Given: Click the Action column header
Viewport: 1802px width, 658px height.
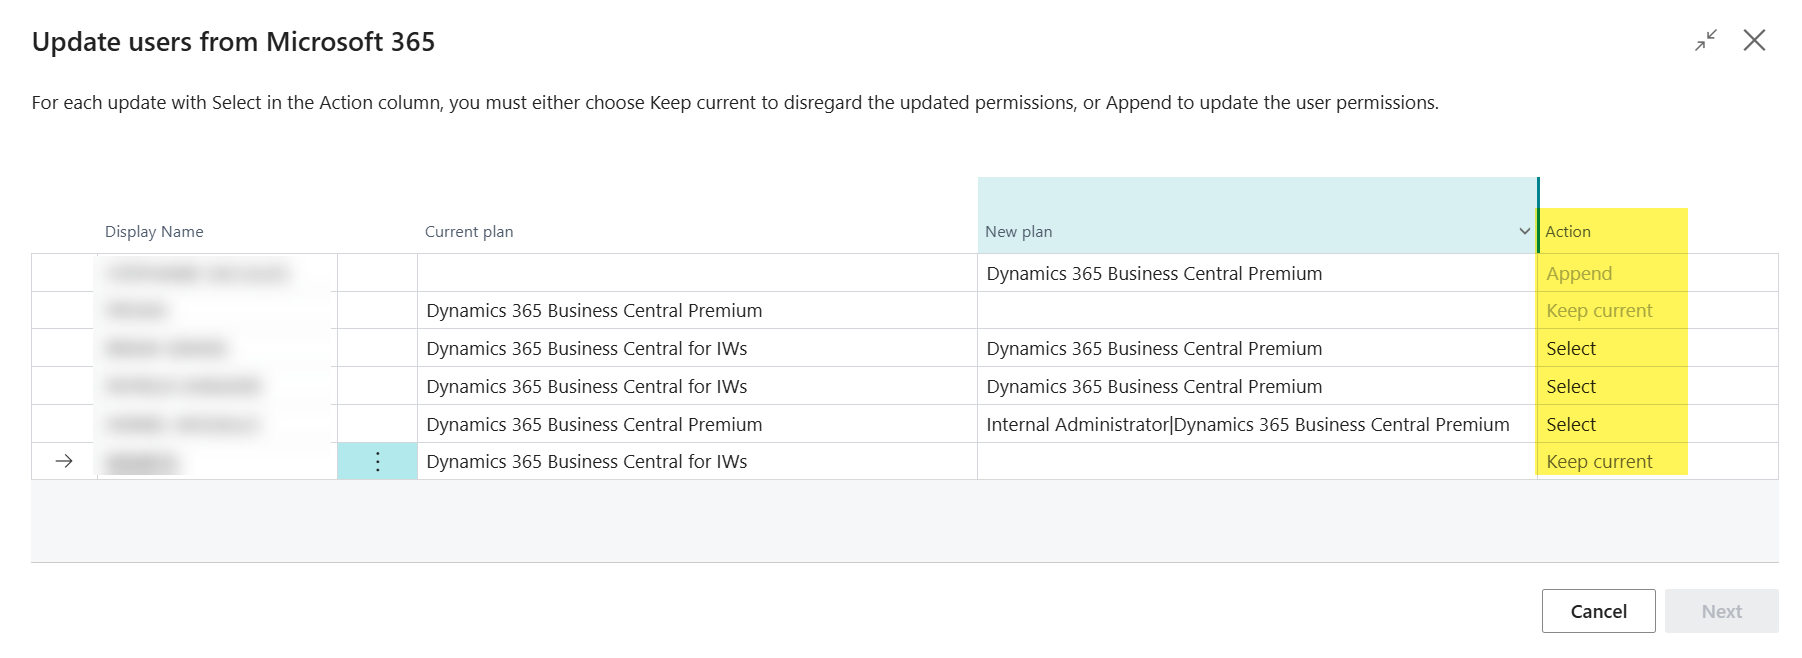Looking at the screenshot, I should pos(1568,232).
